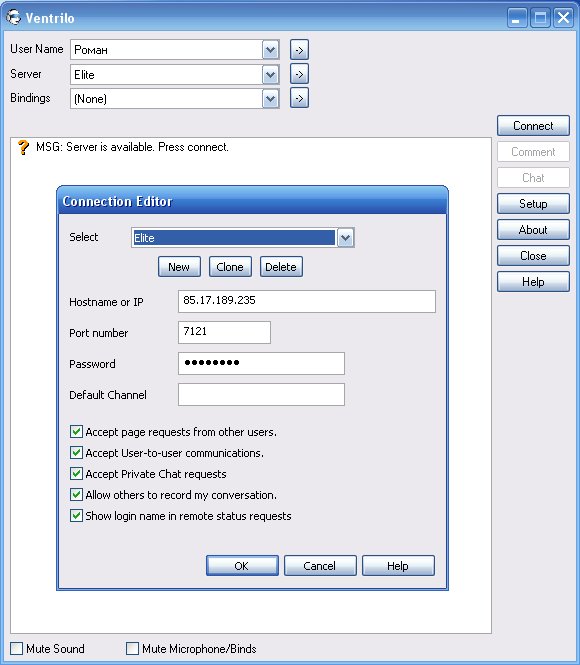Click 'MSG: Server is available. Press connect.' text
Image resolution: width=580 pixels, height=665 pixels.
(x=132, y=147)
